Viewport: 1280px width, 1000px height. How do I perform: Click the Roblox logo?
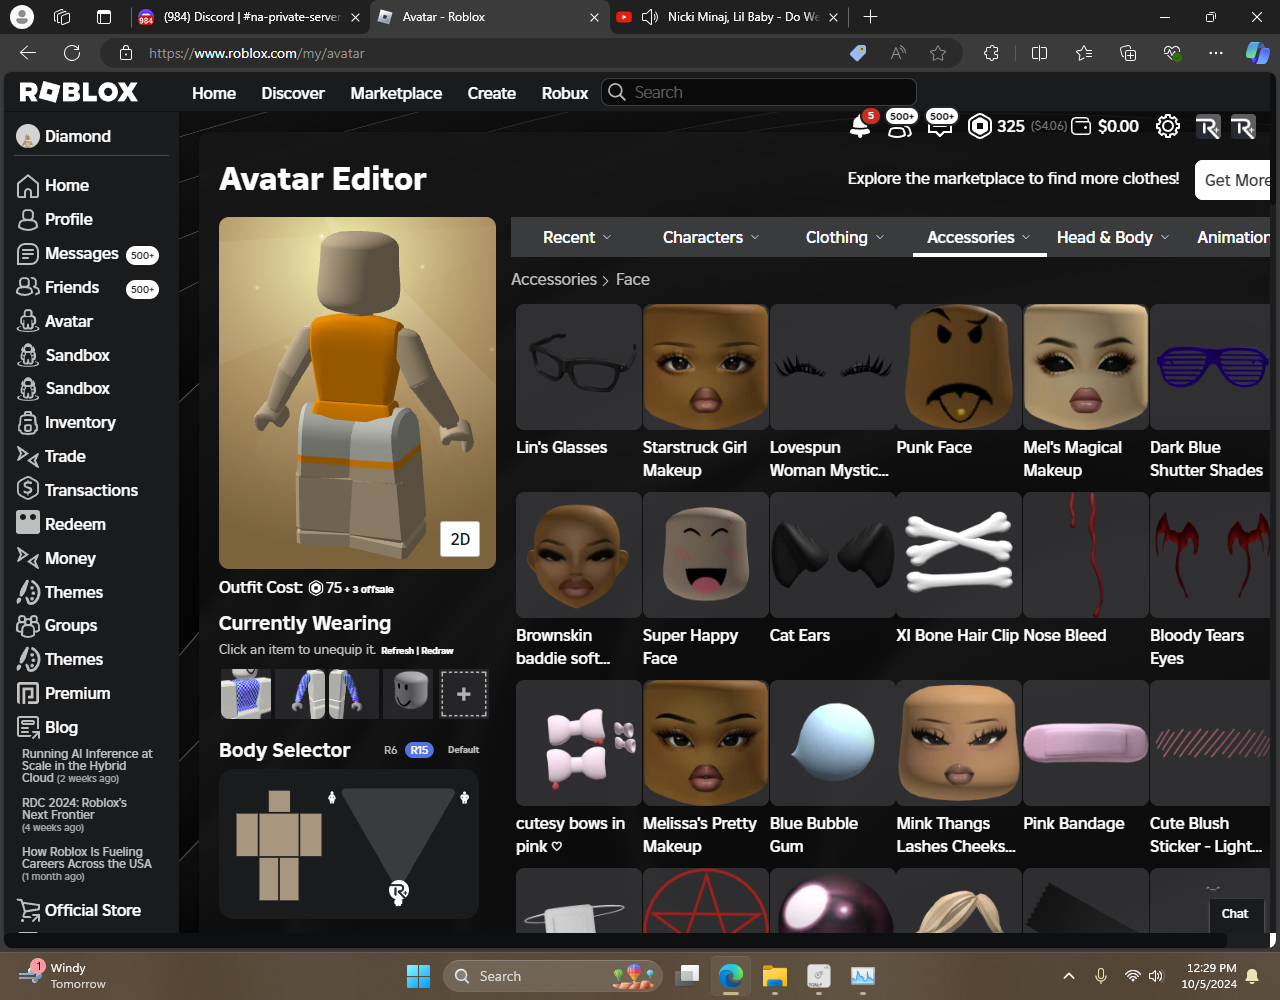[79, 92]
